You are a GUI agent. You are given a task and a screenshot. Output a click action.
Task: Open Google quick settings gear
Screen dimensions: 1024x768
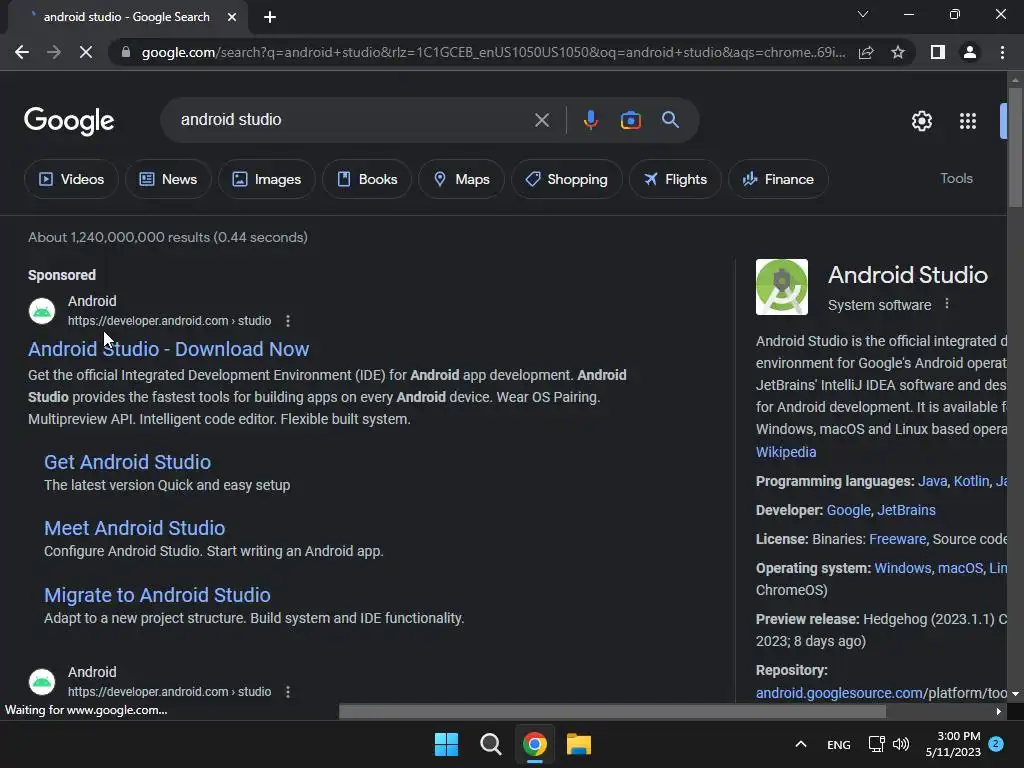(x=921, y=121)
